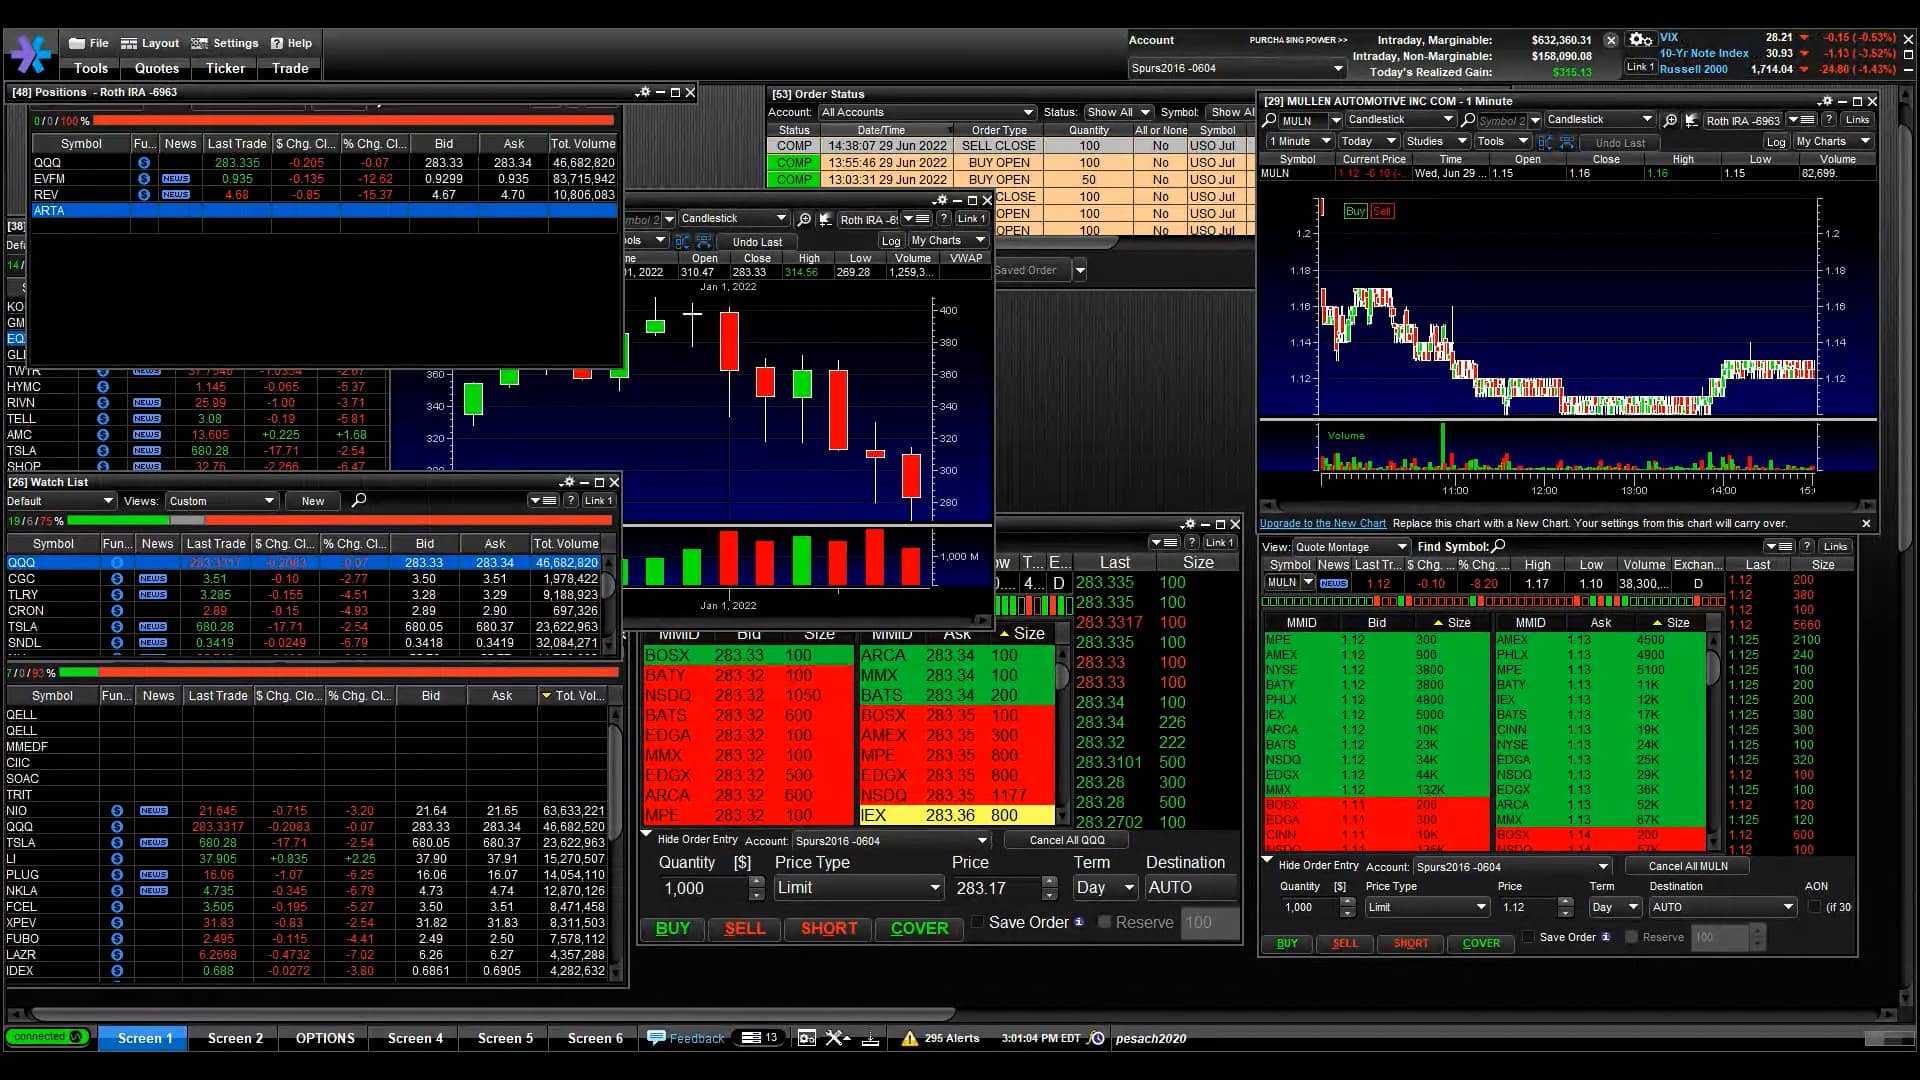This screenshot has height=1080, width=1920.
Task: Click the zoom-in magnifier on MULLEN chart toolbar
Action: point(1671,119)
